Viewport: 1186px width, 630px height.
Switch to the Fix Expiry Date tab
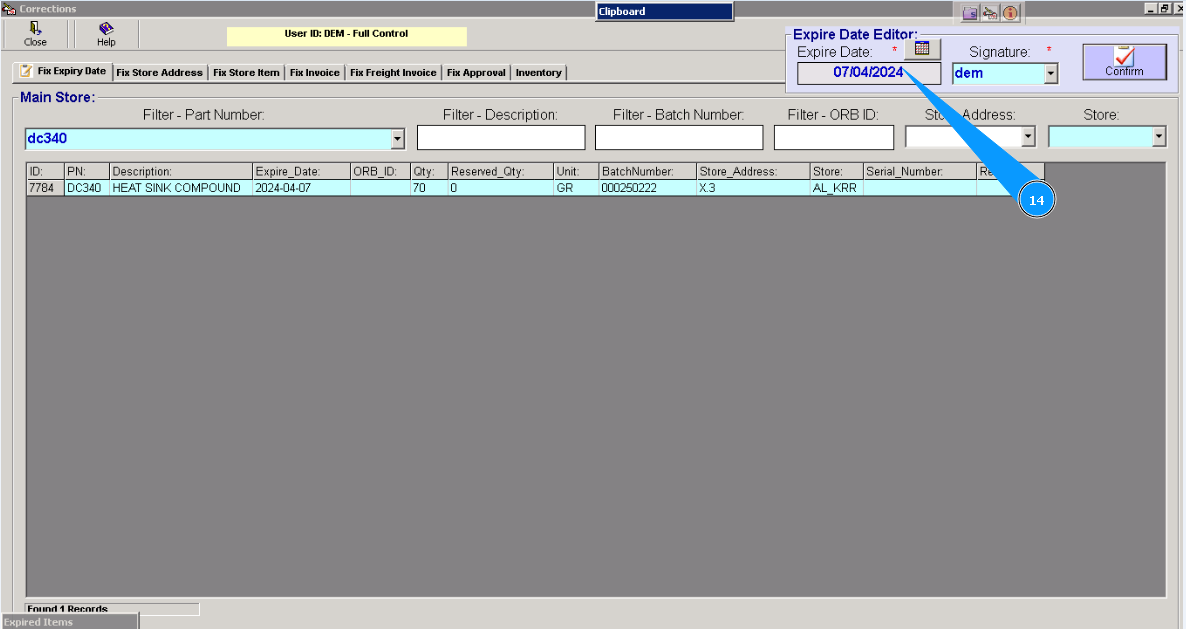coord(63,71)
